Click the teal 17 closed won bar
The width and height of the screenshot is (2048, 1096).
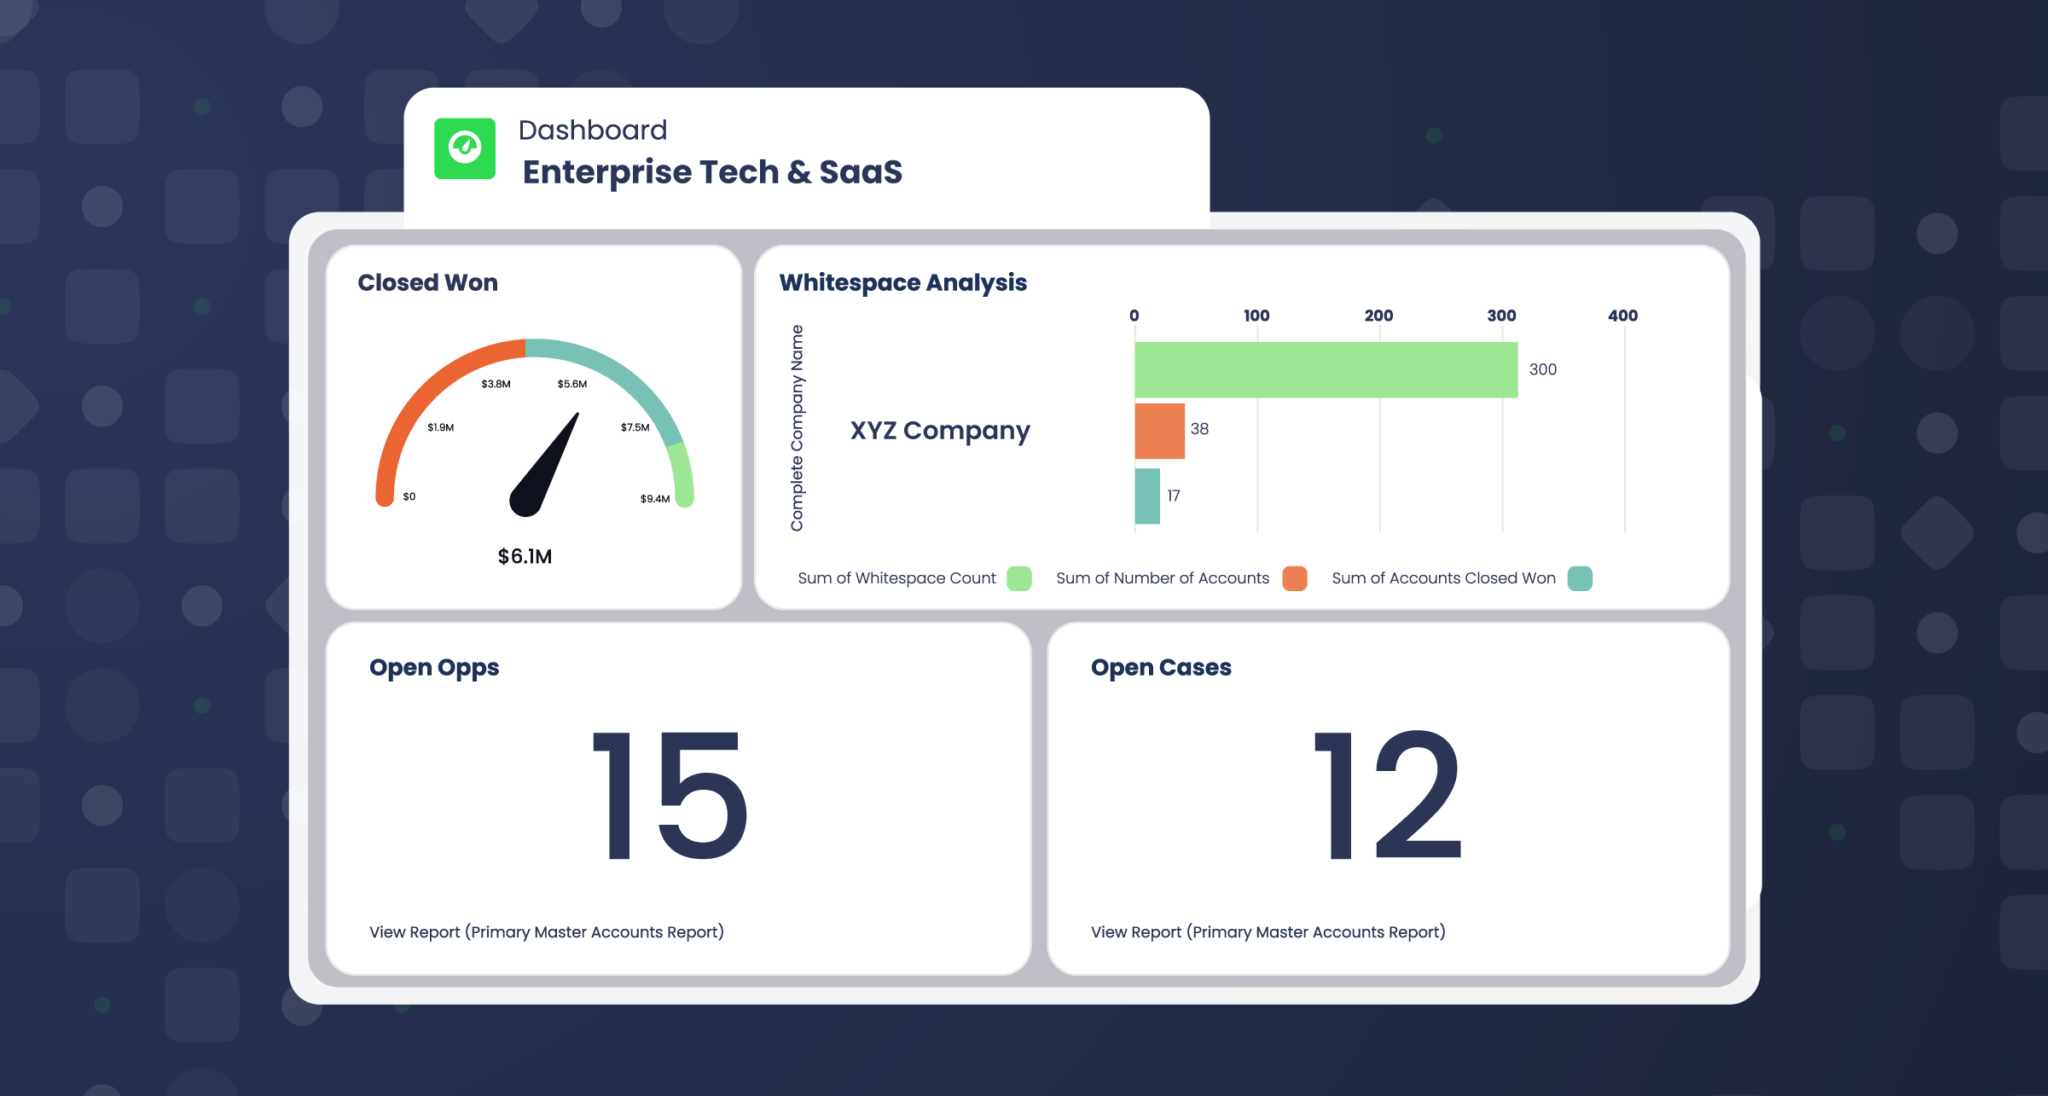(x=1147, y=496)
